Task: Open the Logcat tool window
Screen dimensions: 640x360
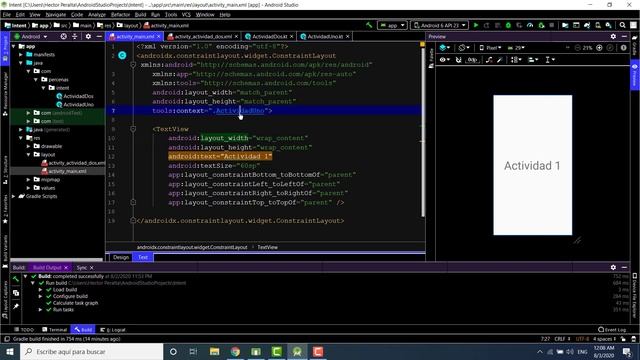Action: tap(113, 329)
